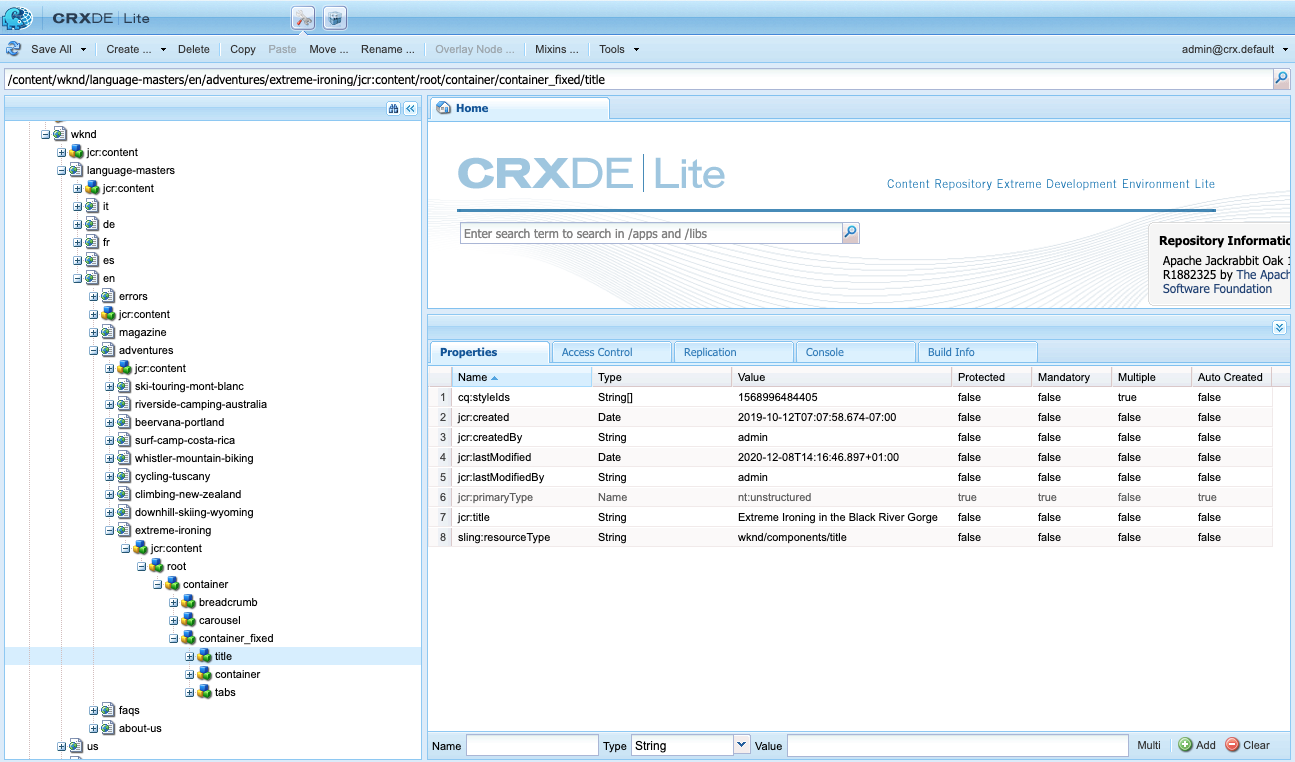Collapse the extreme-ironing tree node
1295x762 pixels.
pyautogui.click(x=109, y=530)
